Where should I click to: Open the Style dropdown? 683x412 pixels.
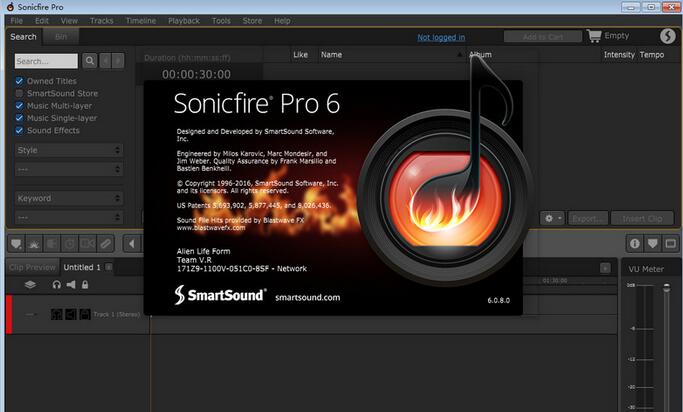coord(69,150)
